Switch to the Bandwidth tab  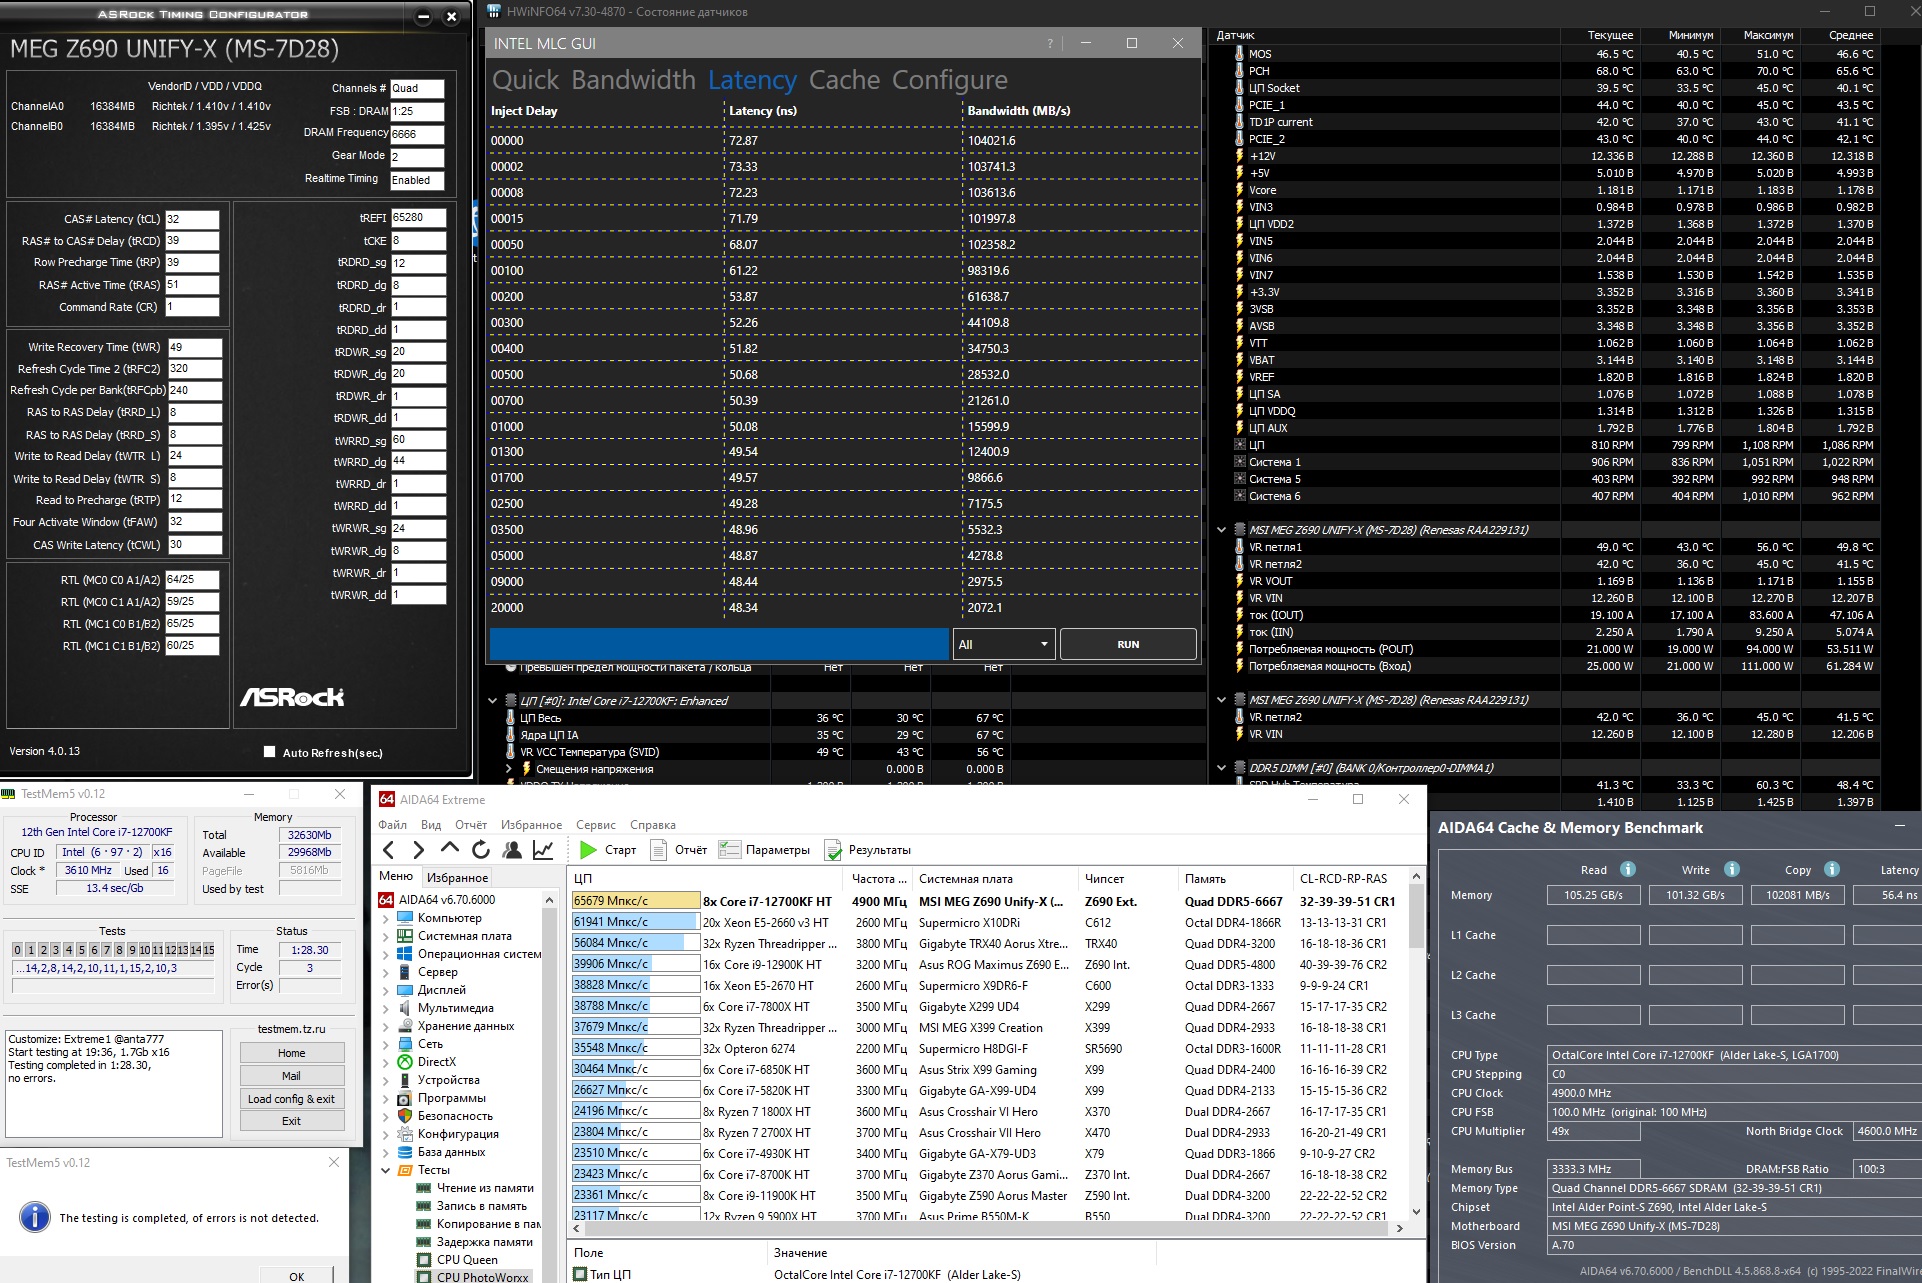634,80
